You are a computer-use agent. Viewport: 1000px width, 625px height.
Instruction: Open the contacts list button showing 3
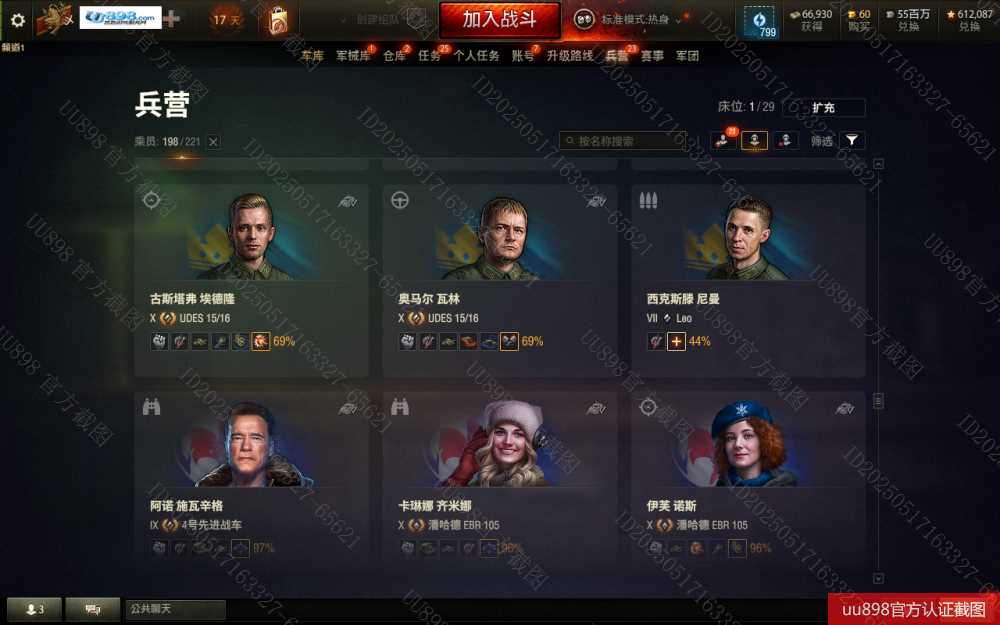pos(34,610)
